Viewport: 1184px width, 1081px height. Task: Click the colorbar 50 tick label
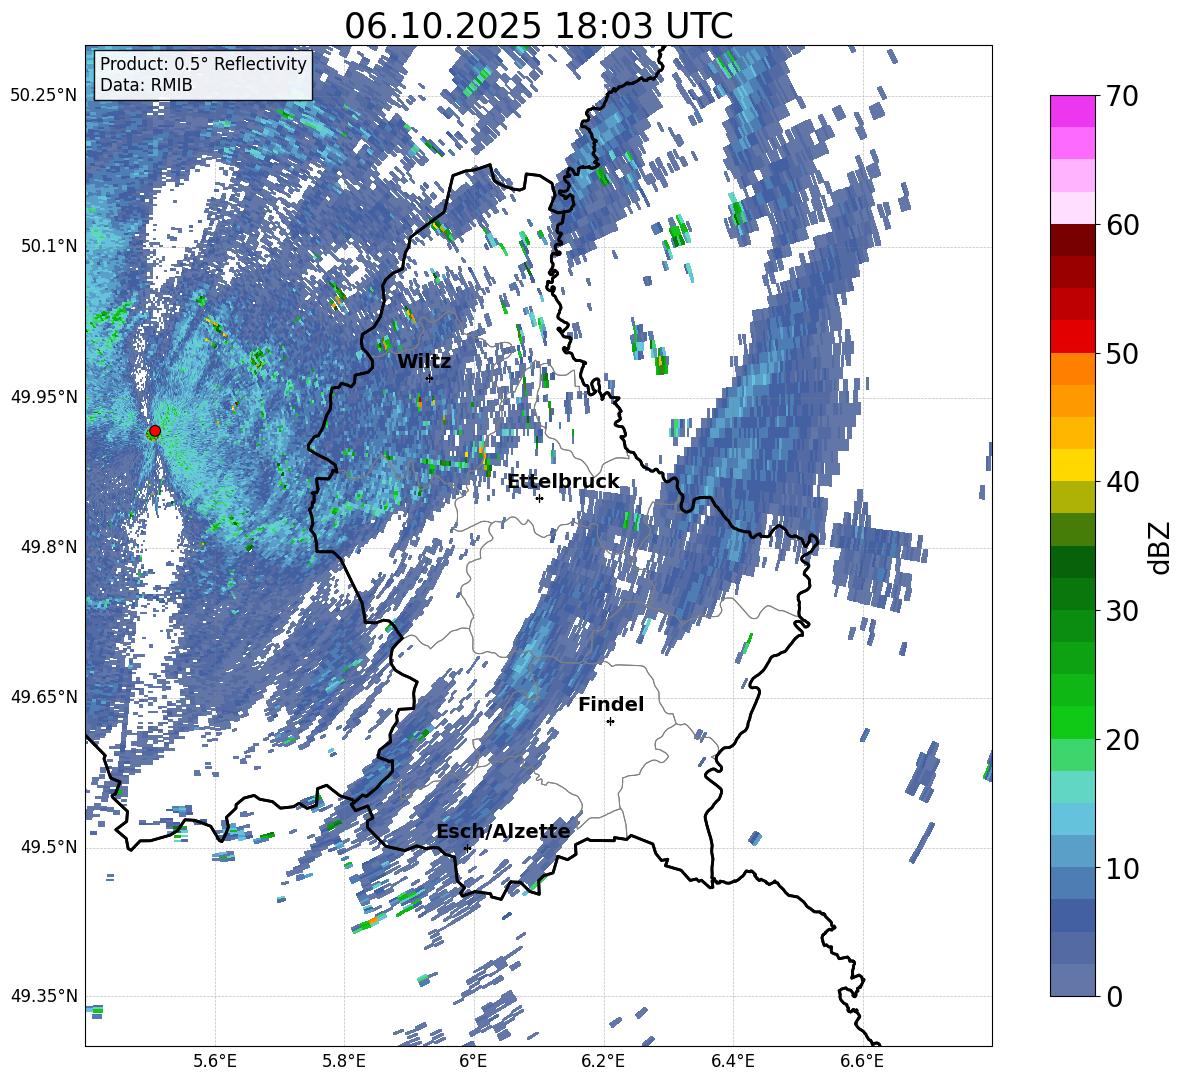click(1122, 353)
